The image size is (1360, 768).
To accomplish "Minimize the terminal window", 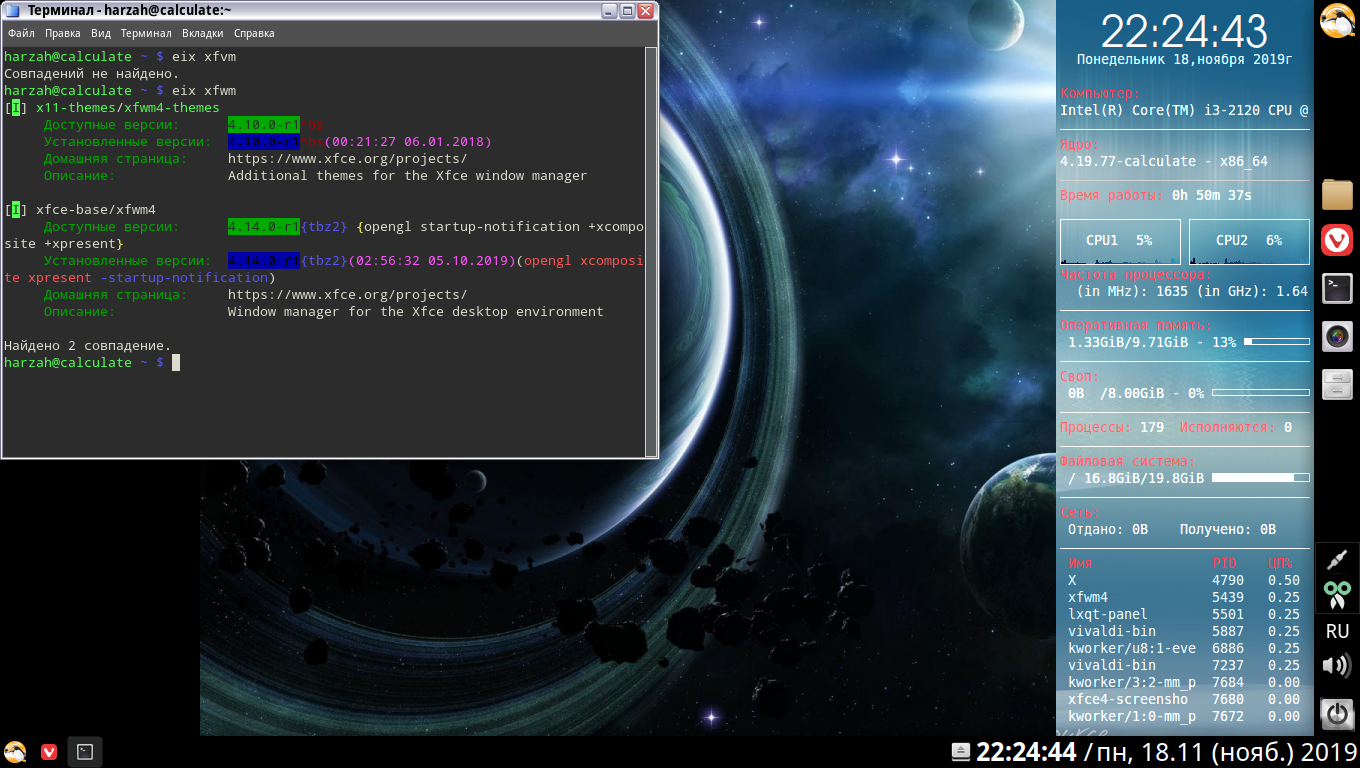I will click(x=608, y=12).
